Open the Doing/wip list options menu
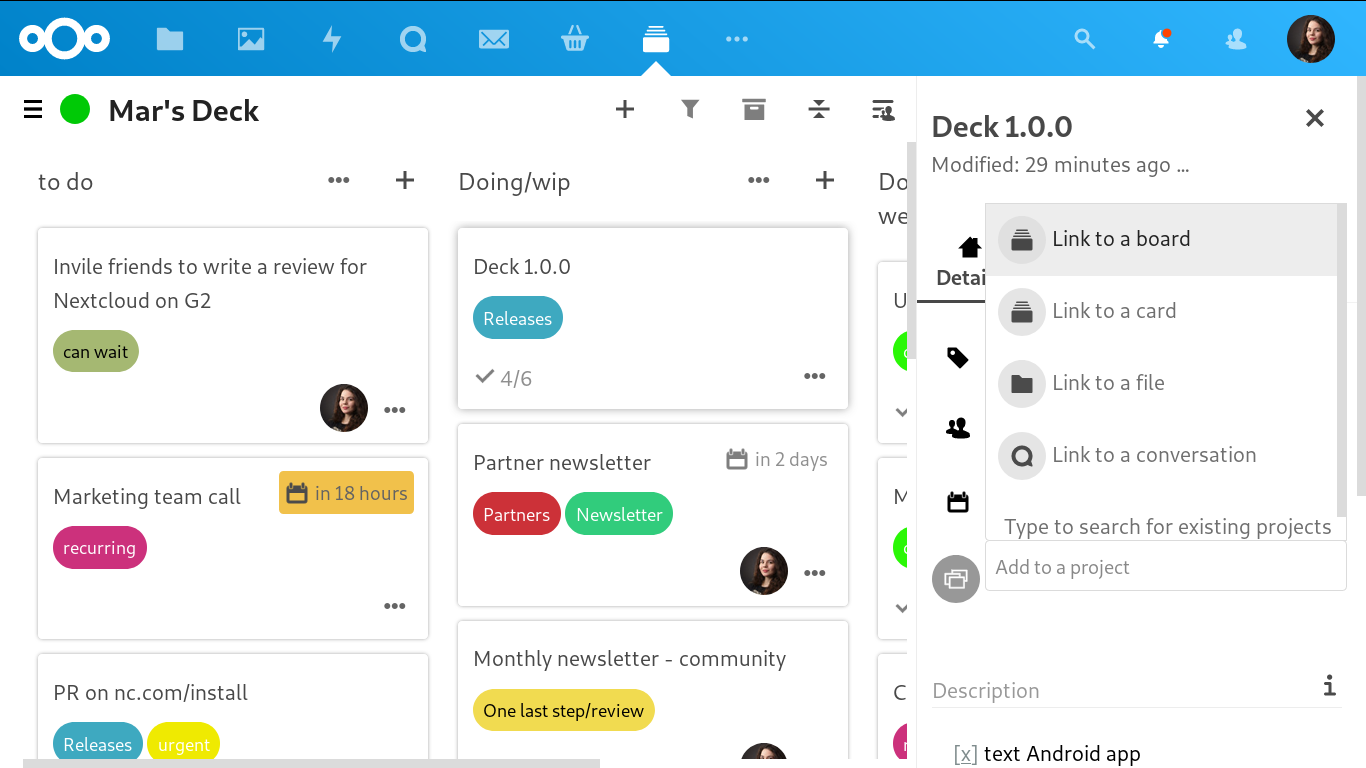 click(x=759, y=180)
